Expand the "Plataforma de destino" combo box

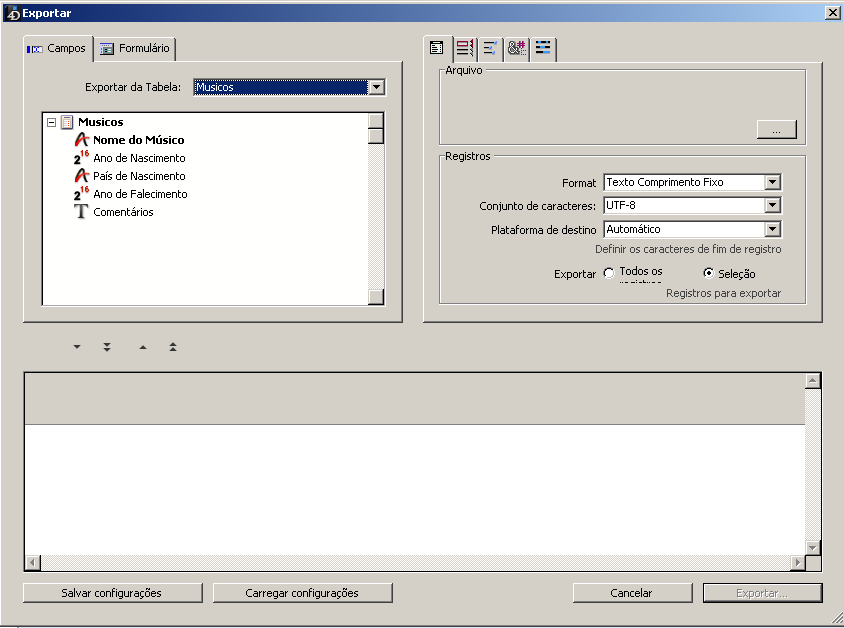(x=772, y=230)
